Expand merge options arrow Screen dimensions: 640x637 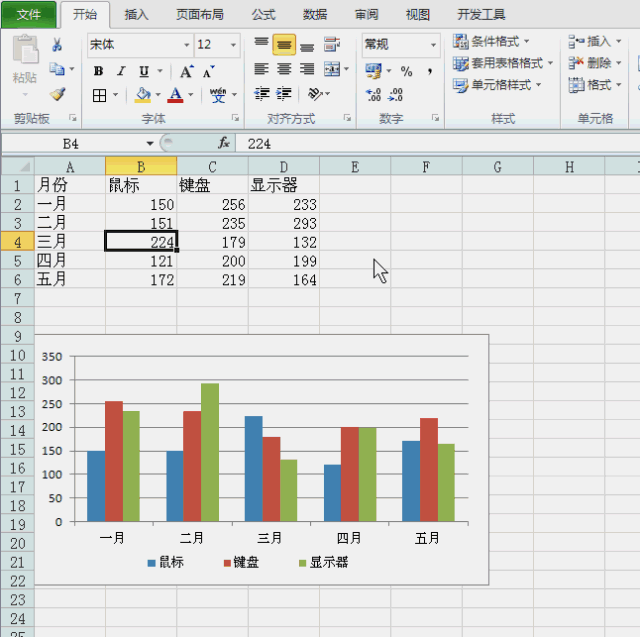point(347,69)
